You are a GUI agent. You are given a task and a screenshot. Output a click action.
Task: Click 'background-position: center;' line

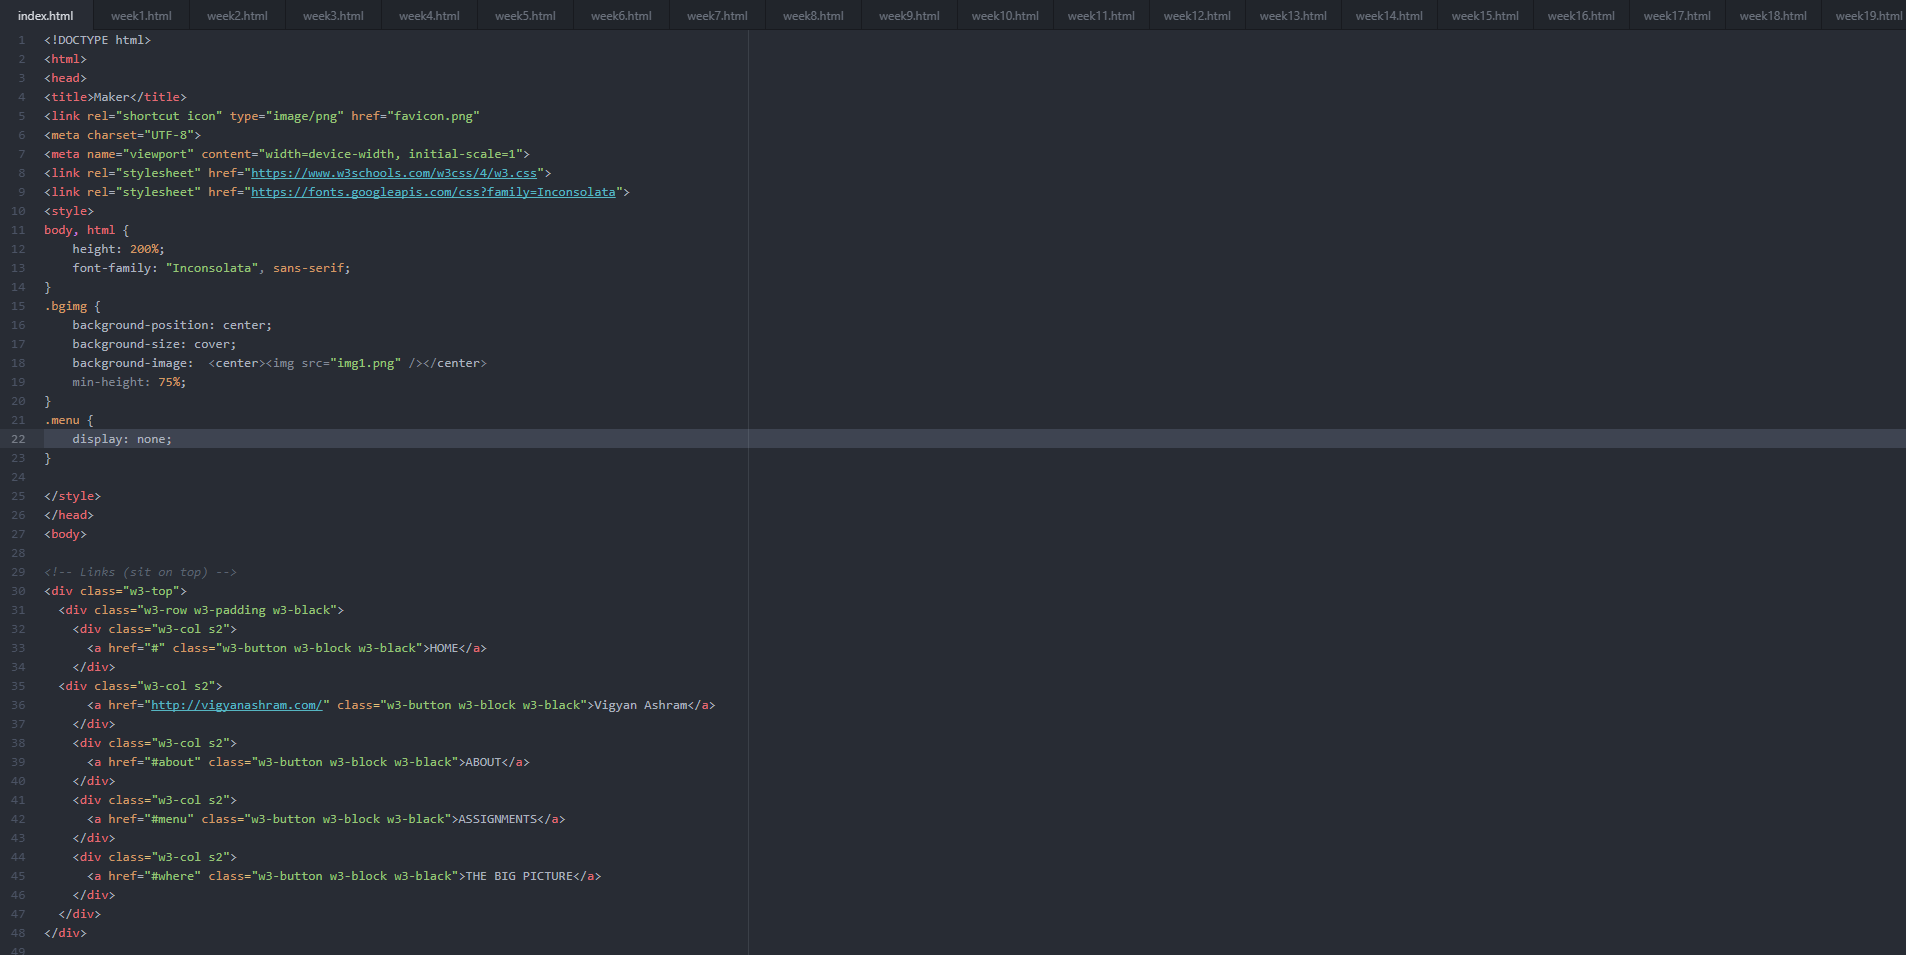coord(172,325)
